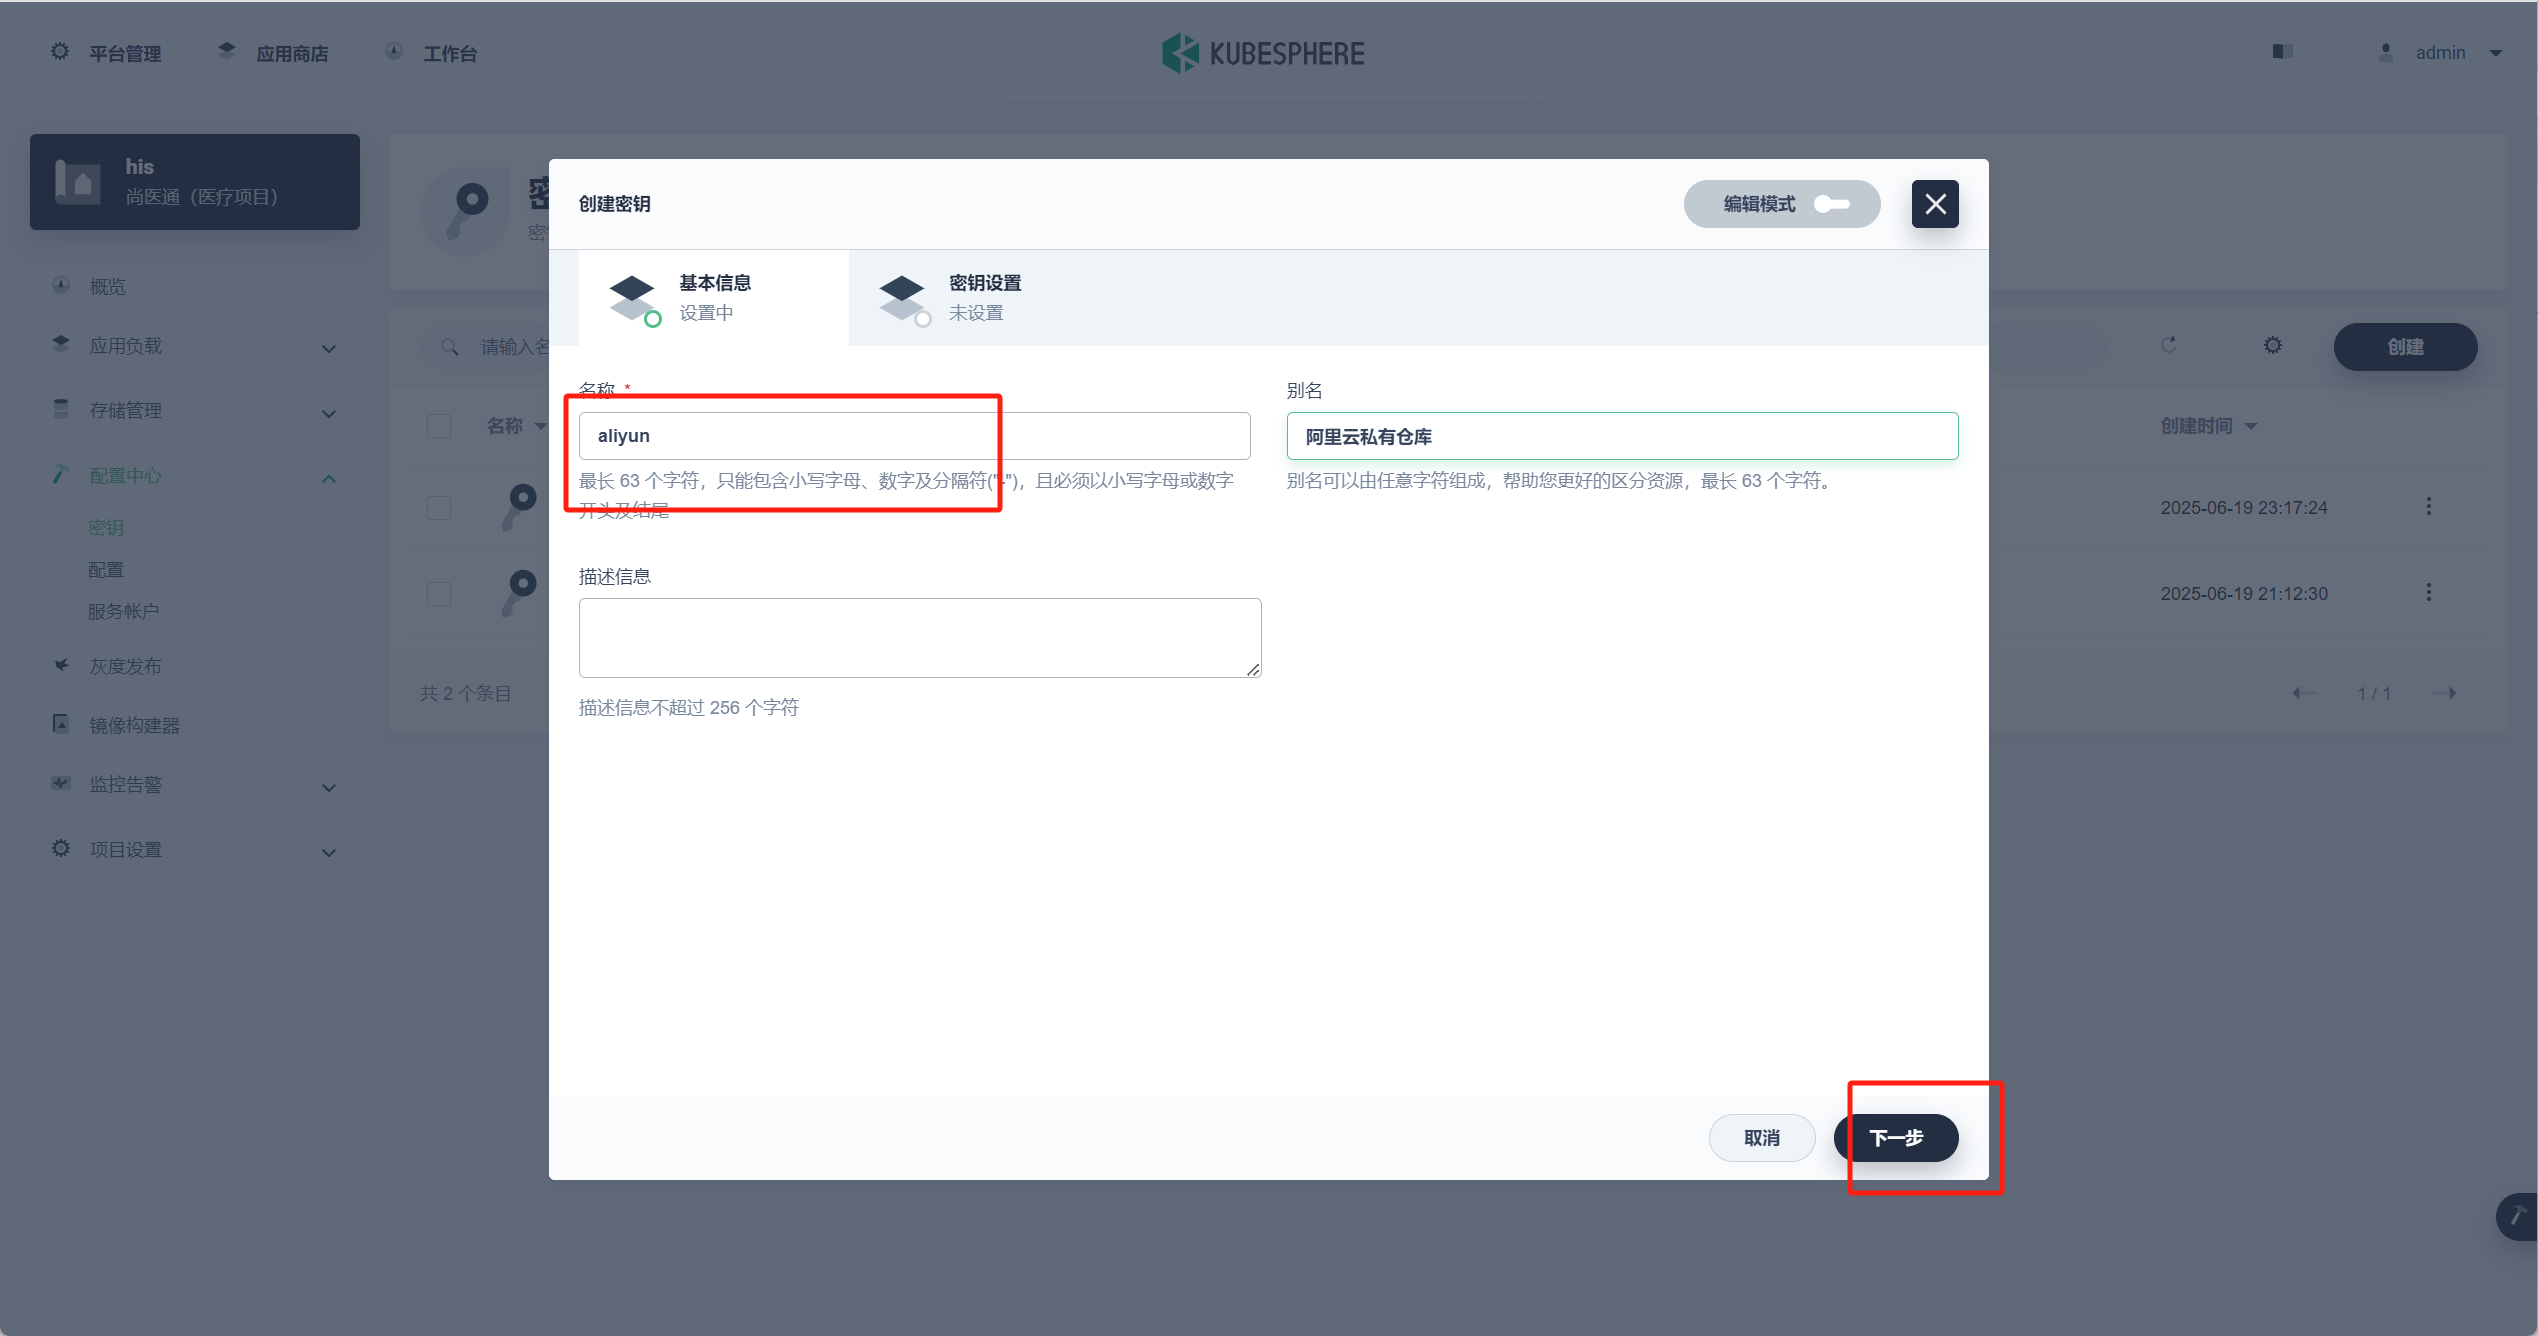This screenshot has height=1336, width=2538.
Task: Open more actions for the 21:12:30 row
Action: click(2429, 593)
